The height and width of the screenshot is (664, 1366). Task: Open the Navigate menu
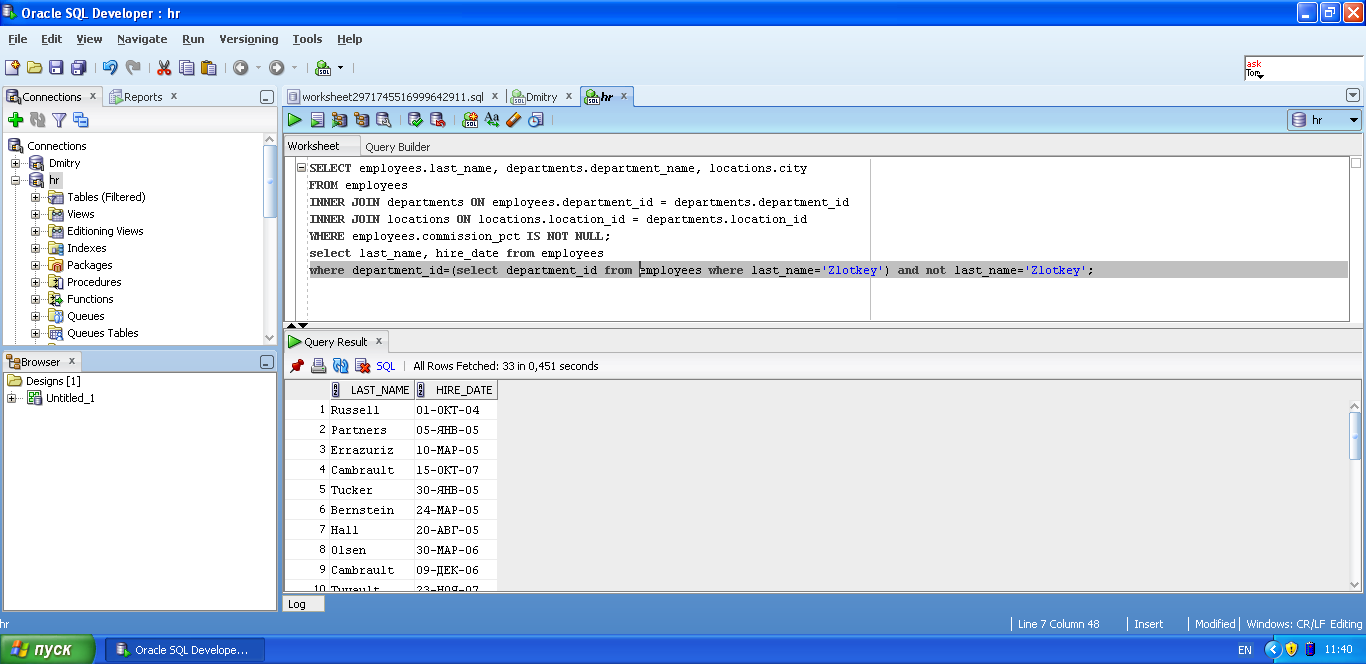(142, 39)
